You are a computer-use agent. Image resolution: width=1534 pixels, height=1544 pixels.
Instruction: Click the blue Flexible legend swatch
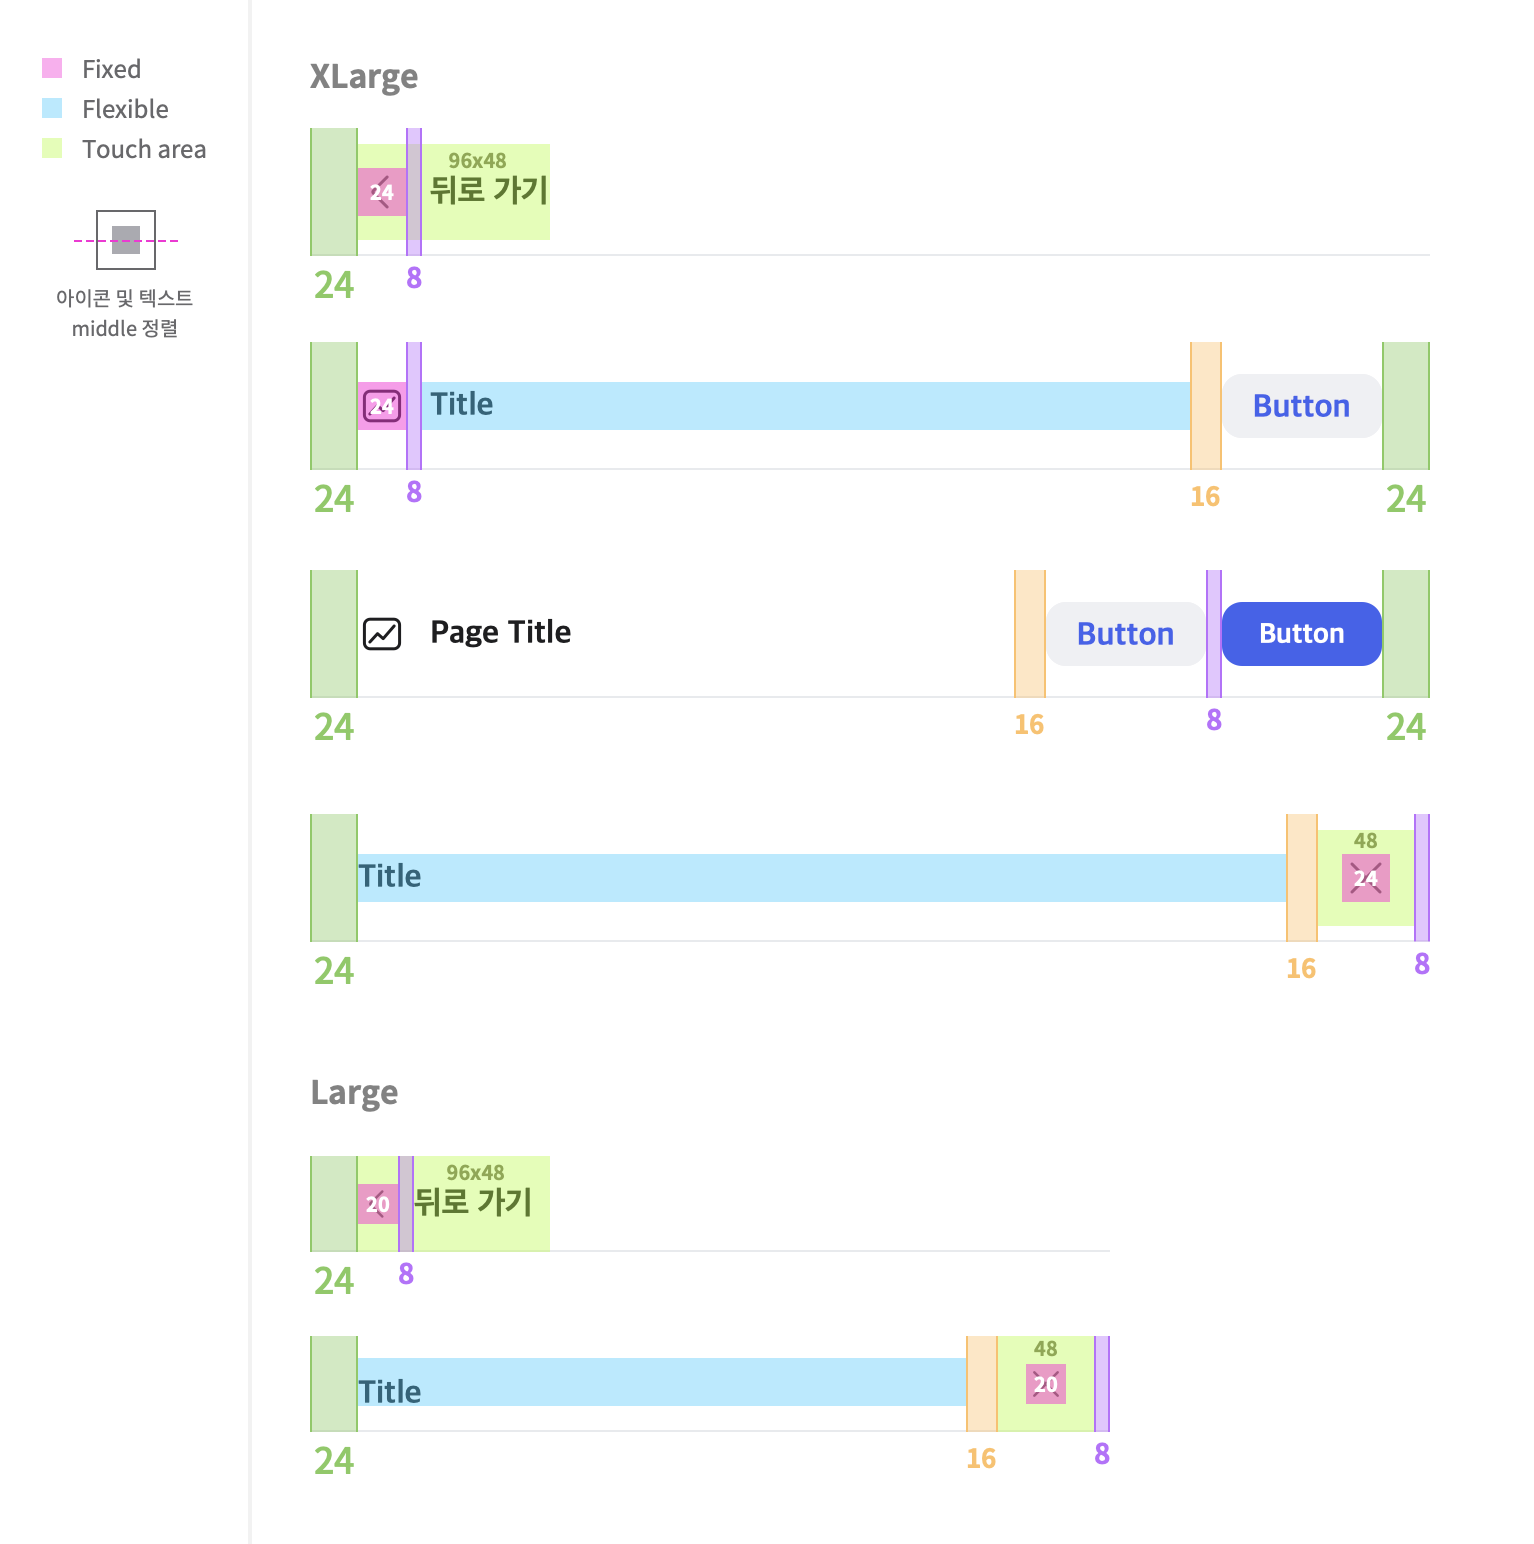pyautogui.click(x=52, y=108)
